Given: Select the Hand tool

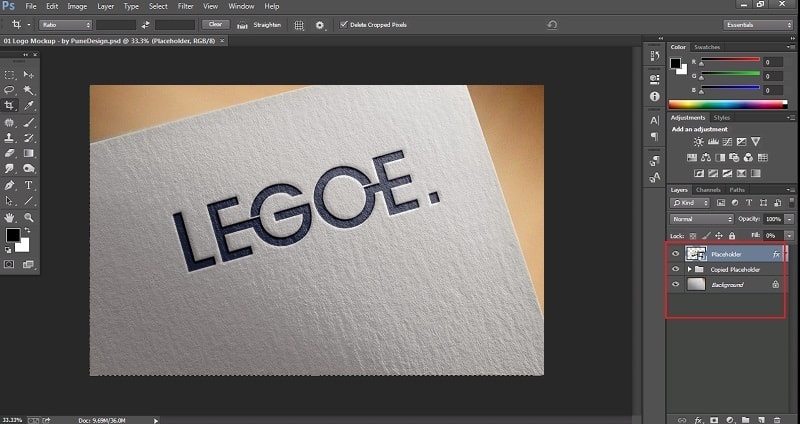Looking at the screenshot, I should [x=10, y=217].
